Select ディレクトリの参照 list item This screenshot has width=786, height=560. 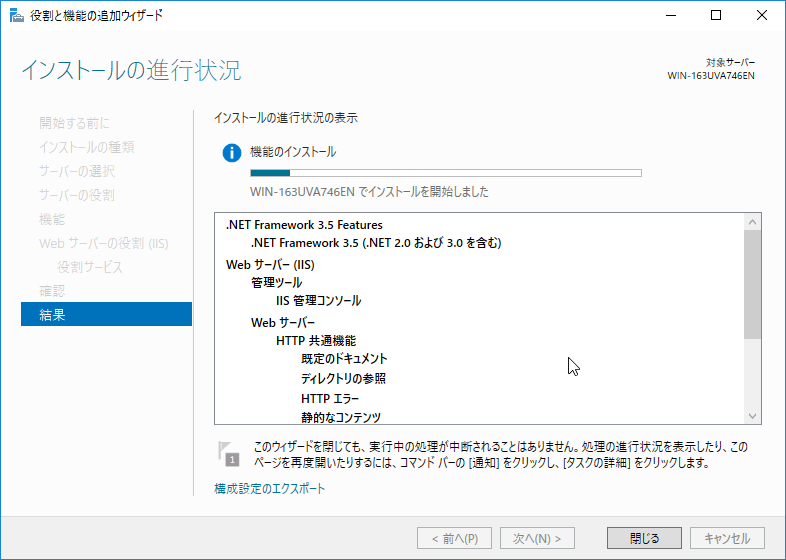click(x=343, y=379)
